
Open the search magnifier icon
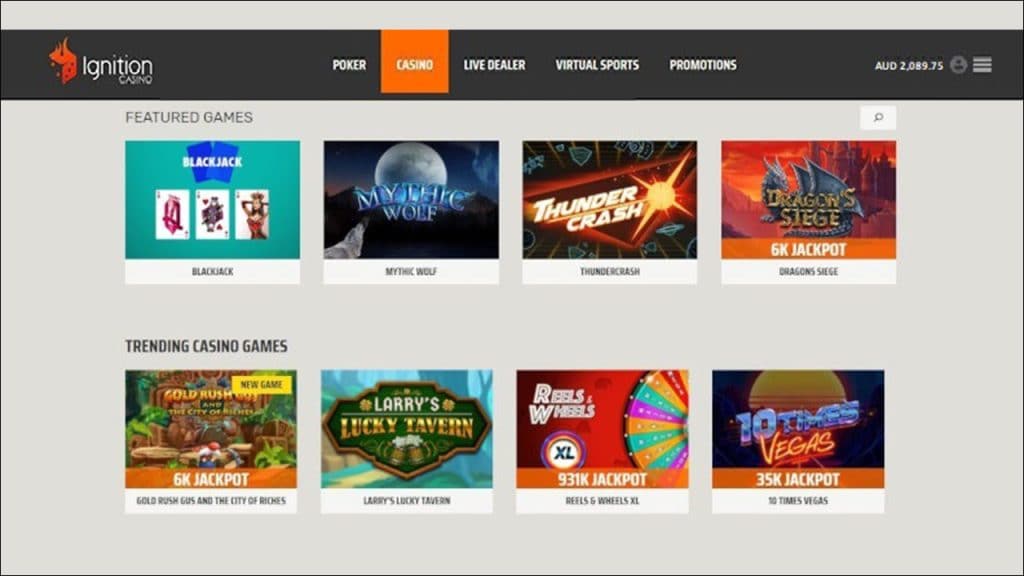tap(878, 118)
